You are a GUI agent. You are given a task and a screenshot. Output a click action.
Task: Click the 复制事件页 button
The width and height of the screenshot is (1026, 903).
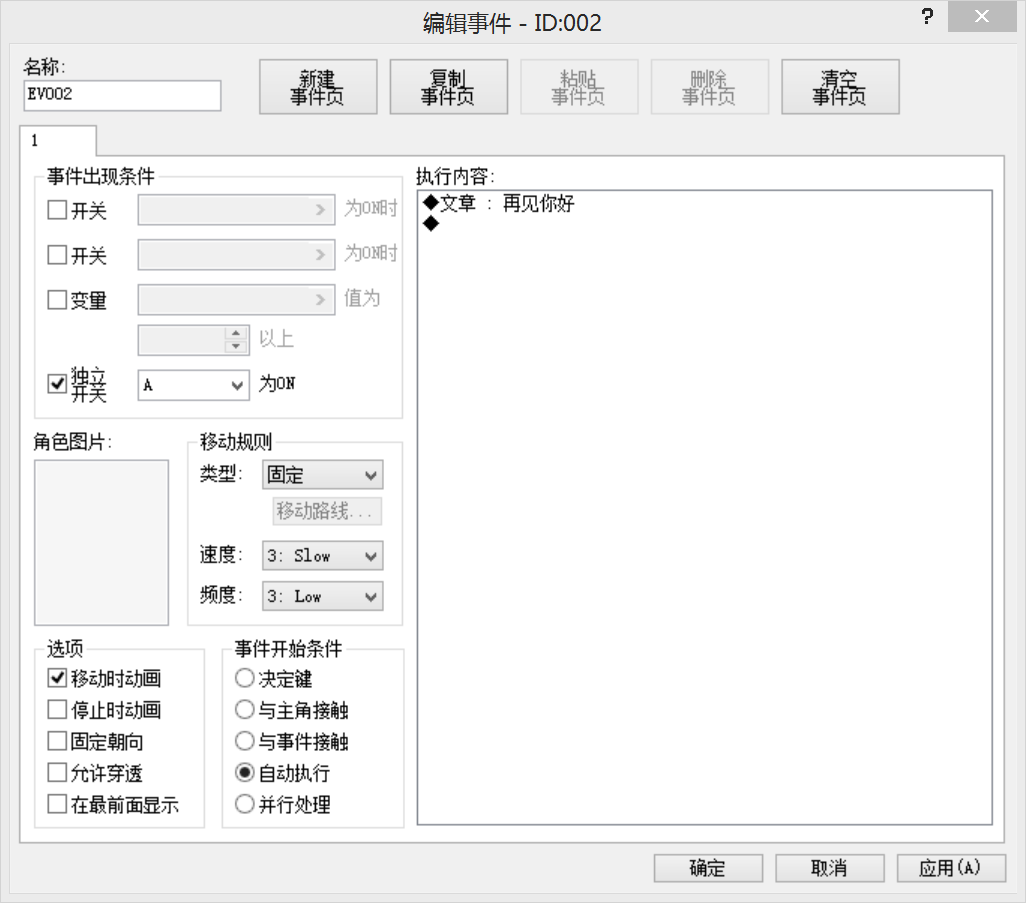(x=449, y=87)
